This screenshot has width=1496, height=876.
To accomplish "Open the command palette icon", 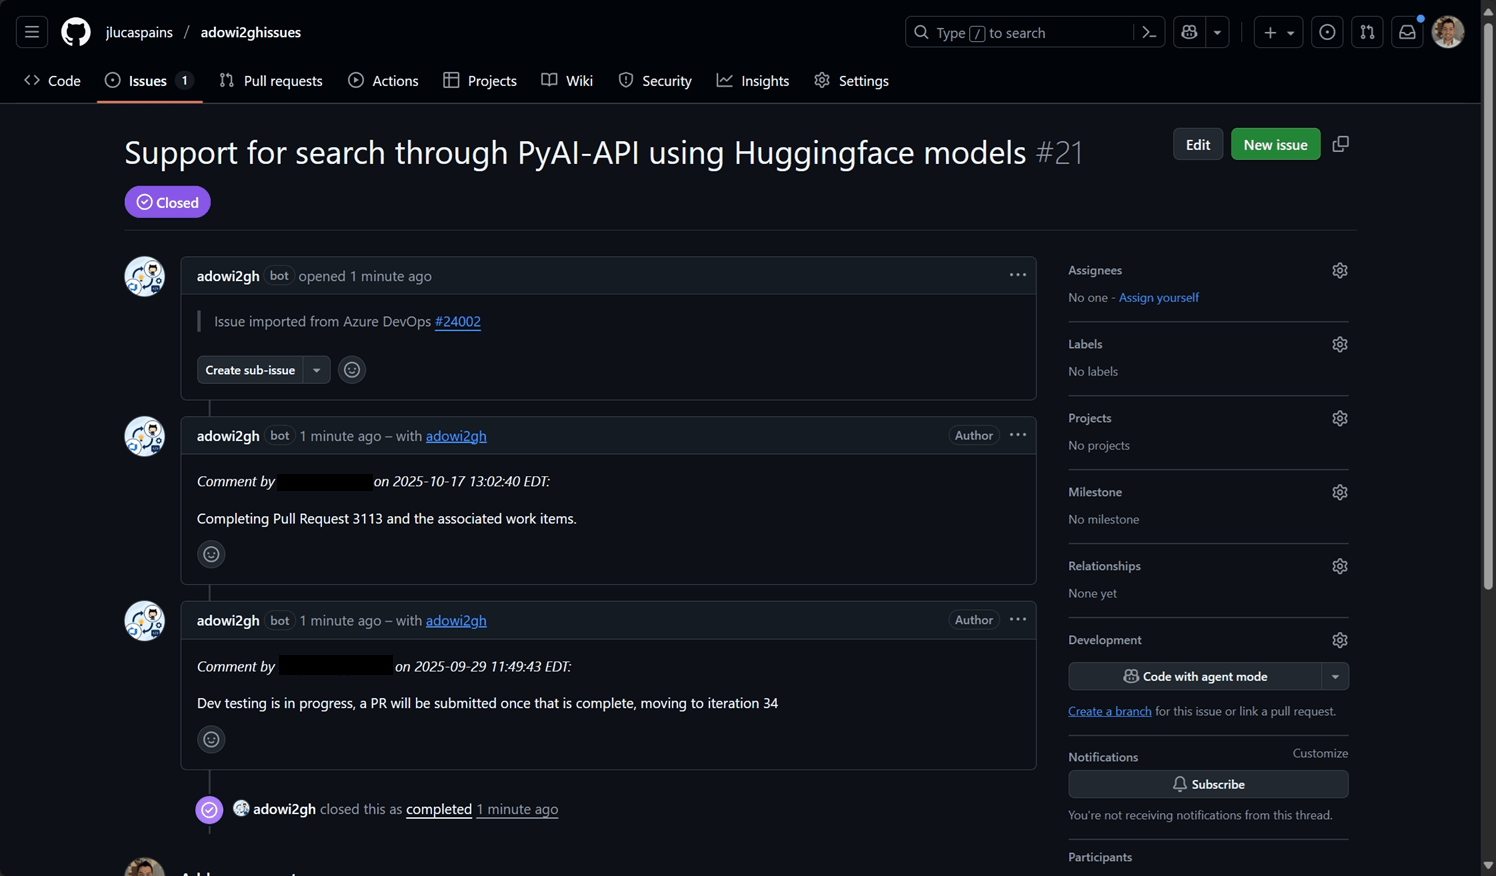I will pyautogui.click(x=1149, y=32).
